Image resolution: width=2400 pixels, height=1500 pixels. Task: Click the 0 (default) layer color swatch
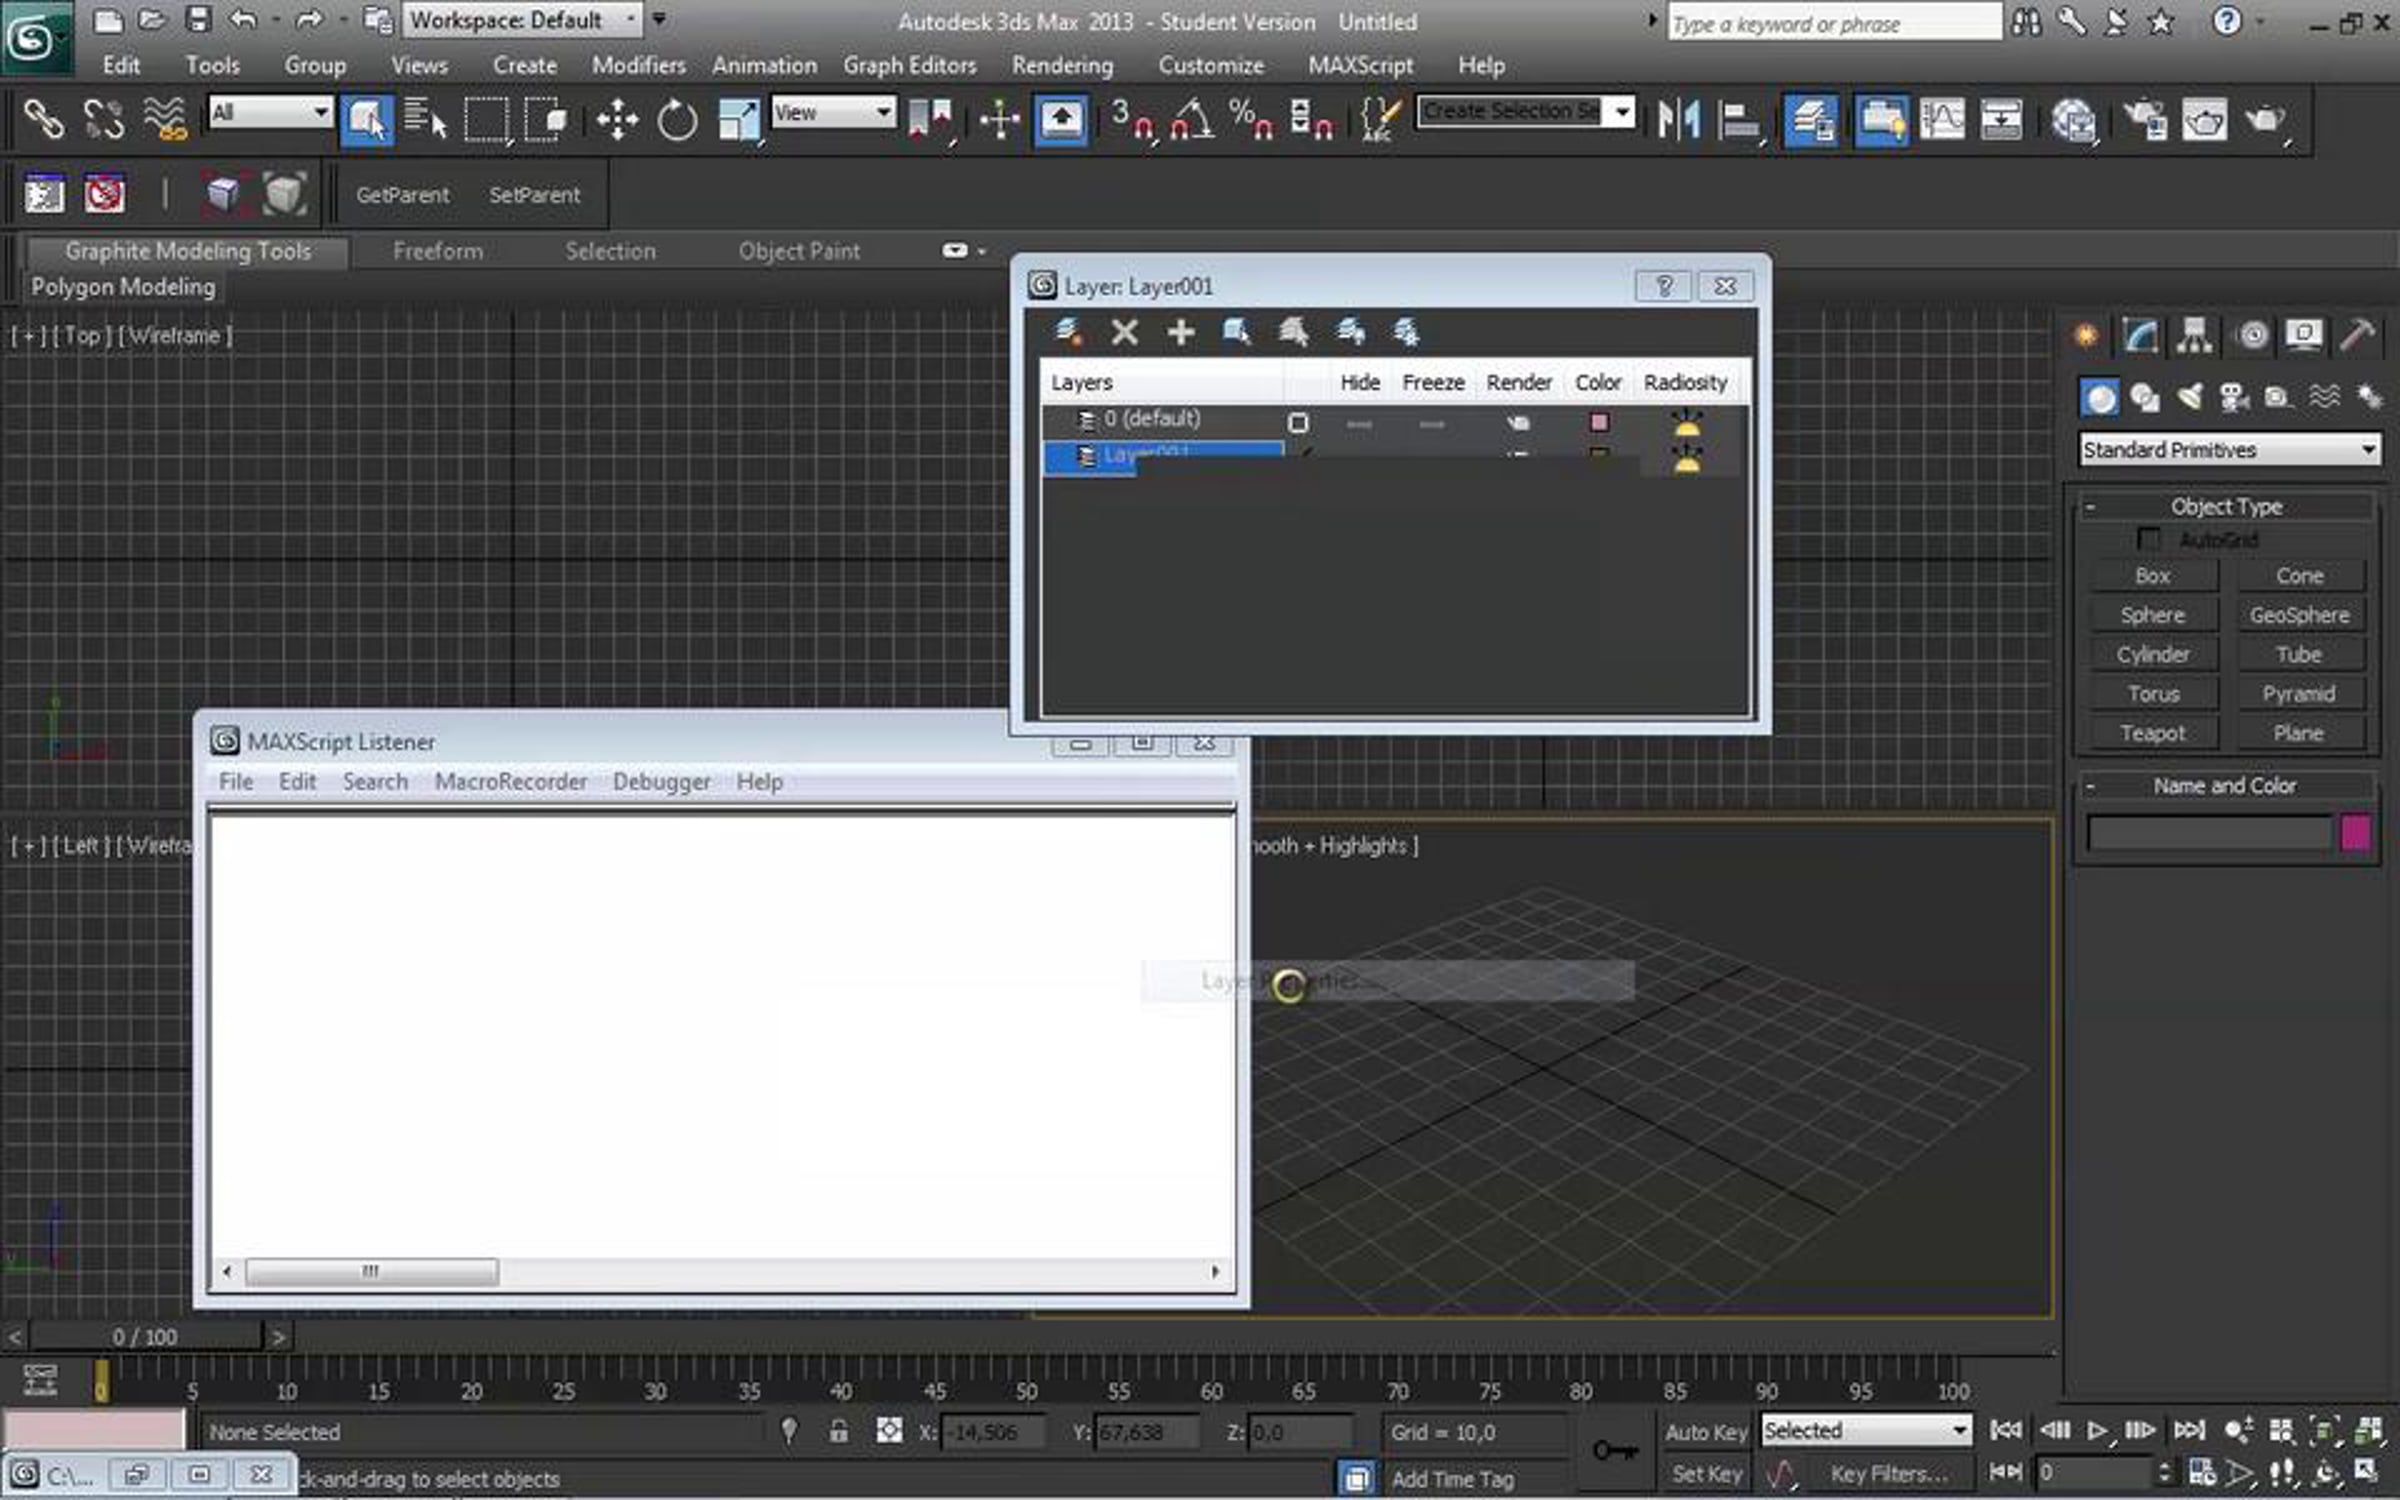(1599, 422)
